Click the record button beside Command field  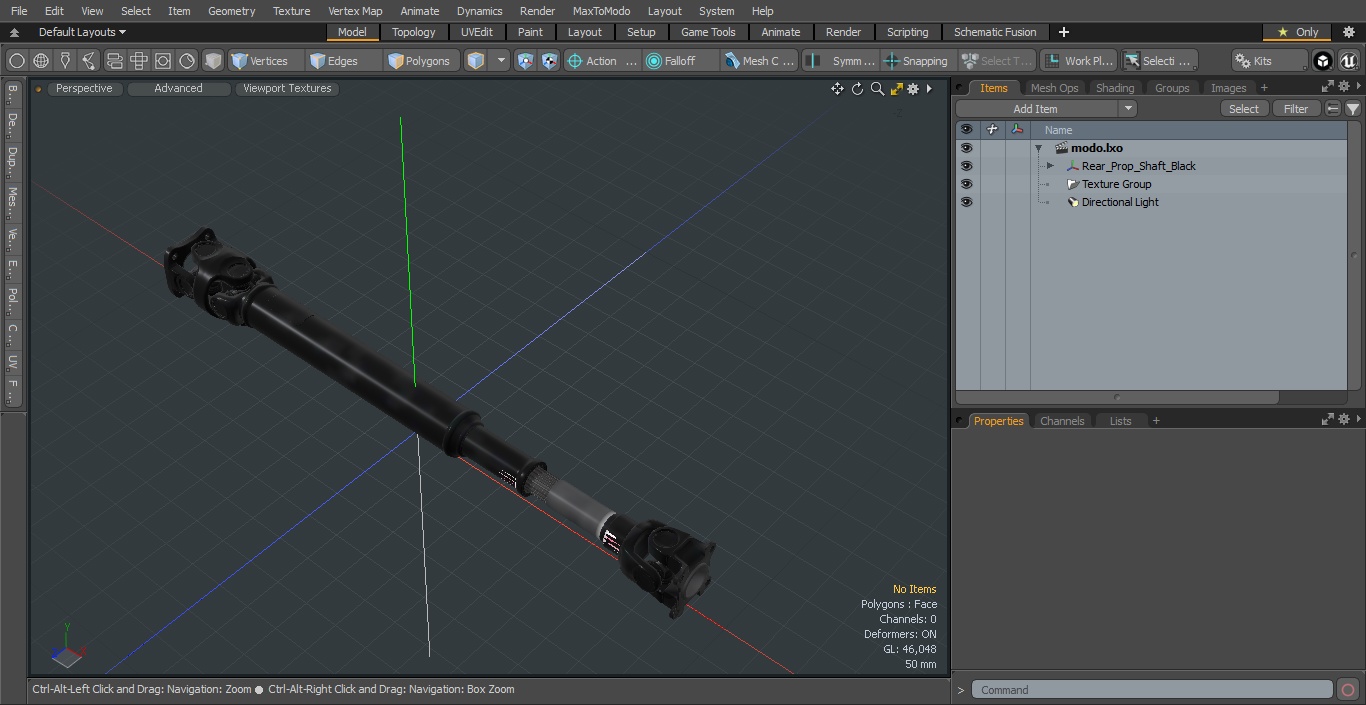click(x=1348, y=690)
